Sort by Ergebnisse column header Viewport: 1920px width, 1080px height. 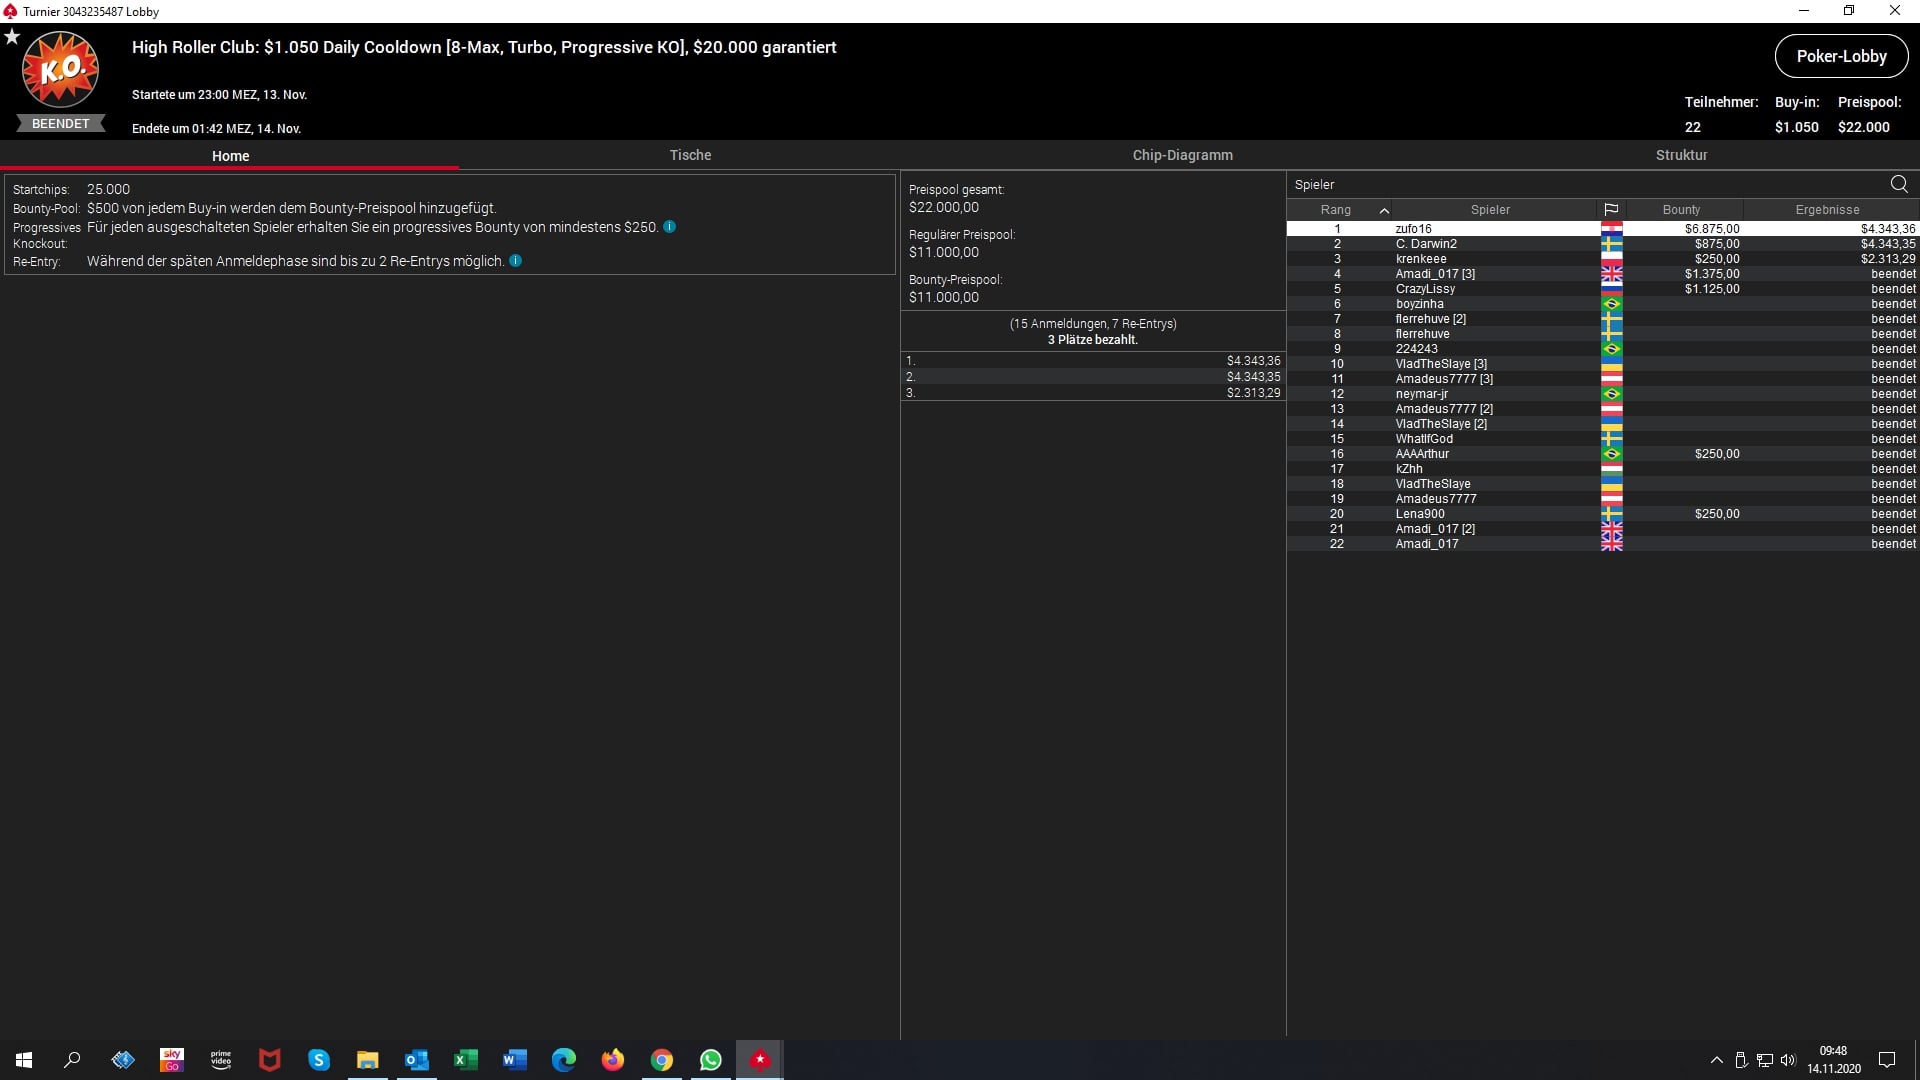pyautogui.click(x=1827, y=210)
